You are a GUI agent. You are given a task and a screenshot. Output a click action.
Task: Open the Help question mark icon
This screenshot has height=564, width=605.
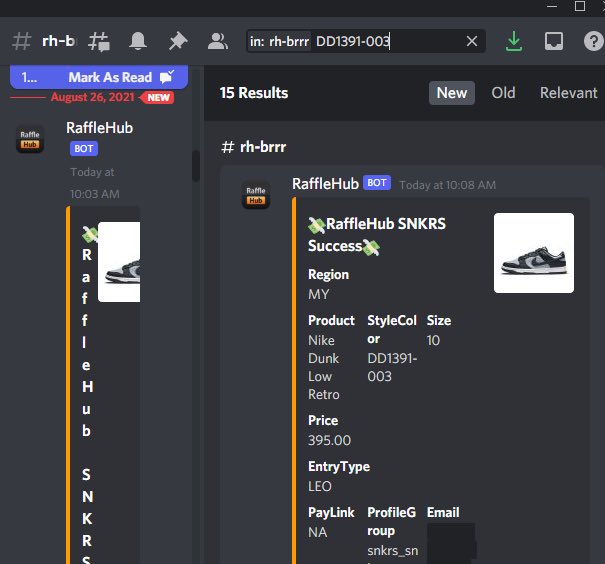tap(593, 41)
